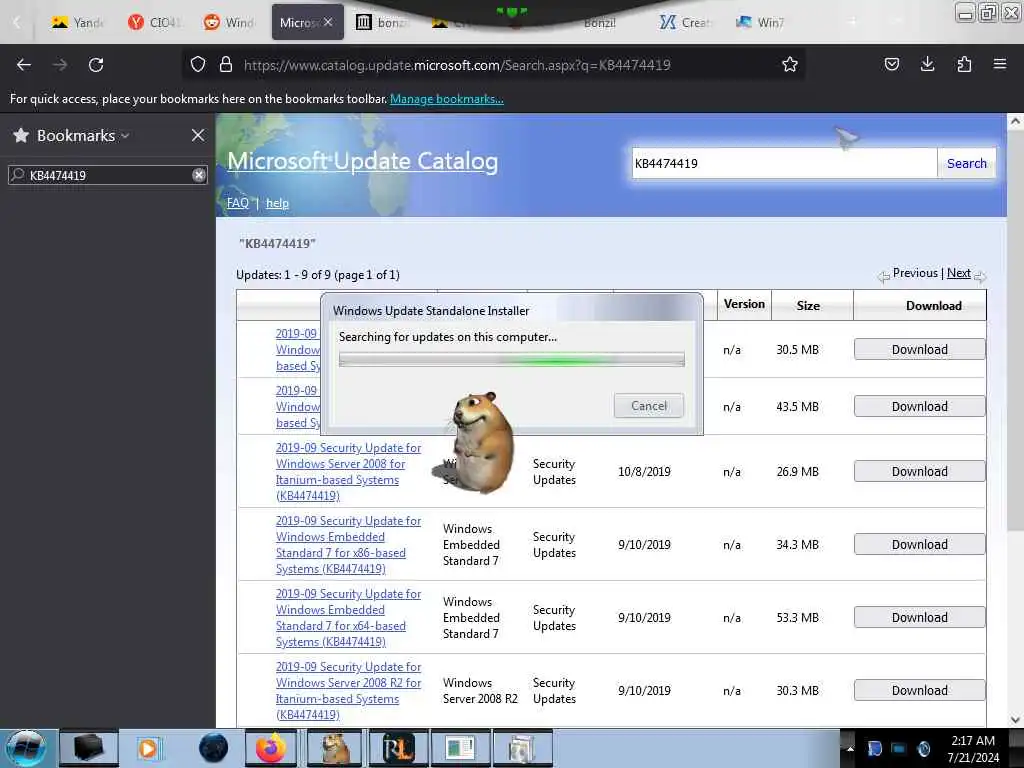Open the Bookmarks sidebar switcher dropdown
Viewport: 1024px width, 768px height.
pos(125,136)
